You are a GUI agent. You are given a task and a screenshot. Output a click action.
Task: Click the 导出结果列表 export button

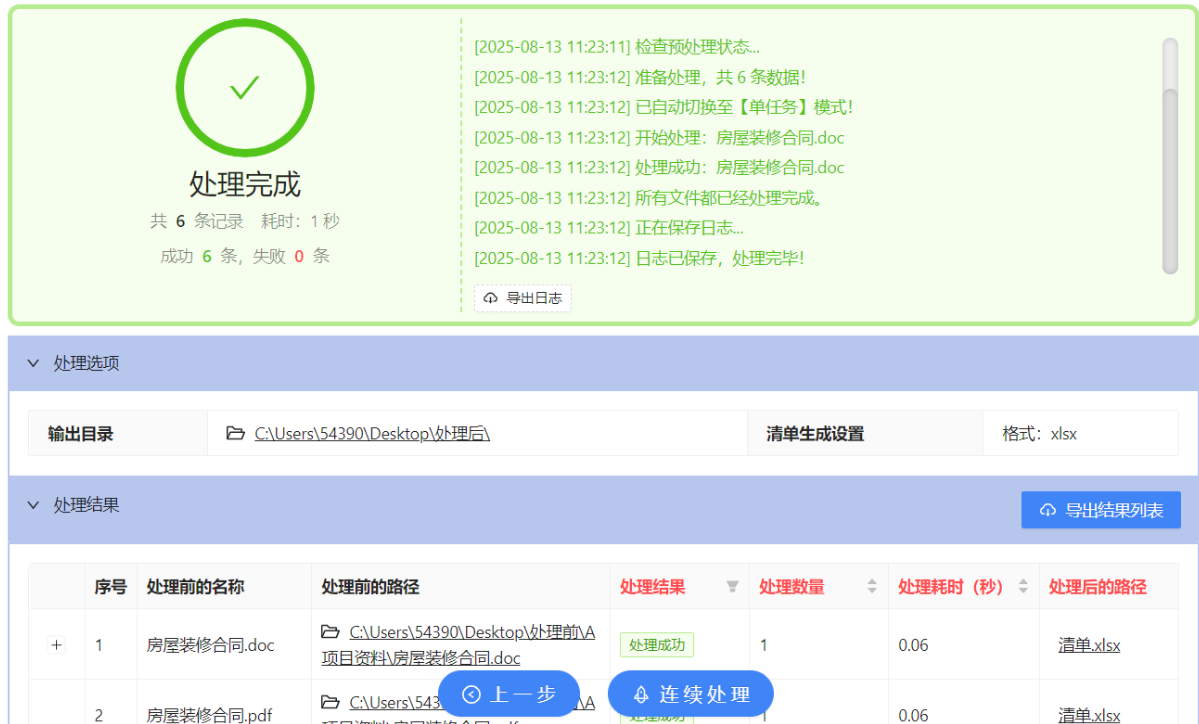point(1100,510)
